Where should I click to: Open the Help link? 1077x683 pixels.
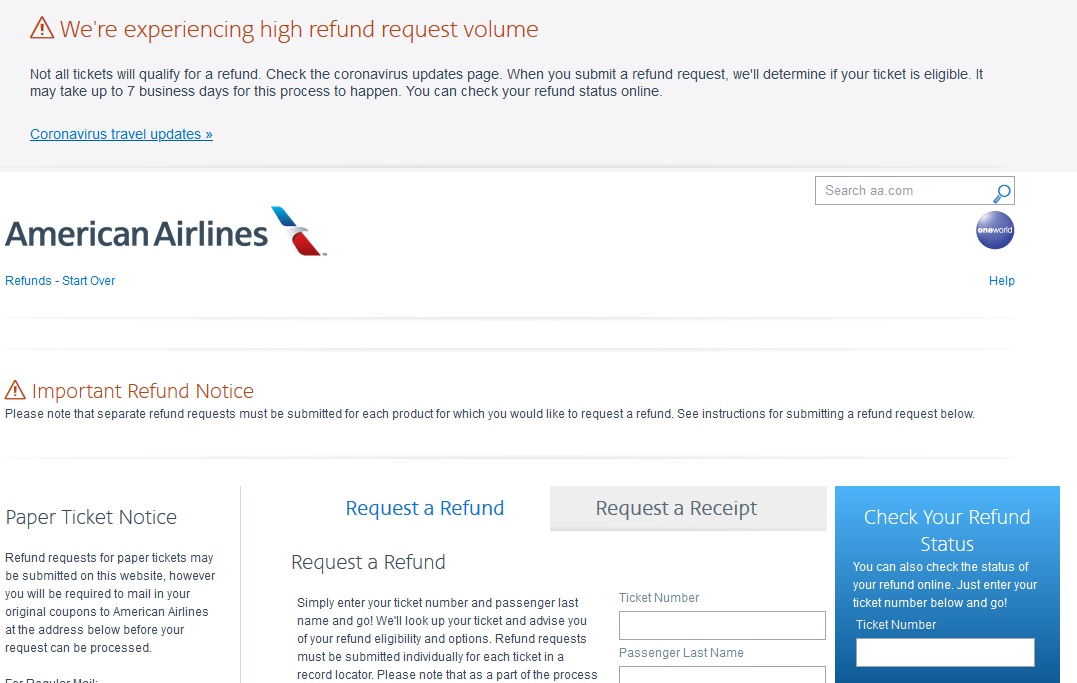coord(1001,280)
